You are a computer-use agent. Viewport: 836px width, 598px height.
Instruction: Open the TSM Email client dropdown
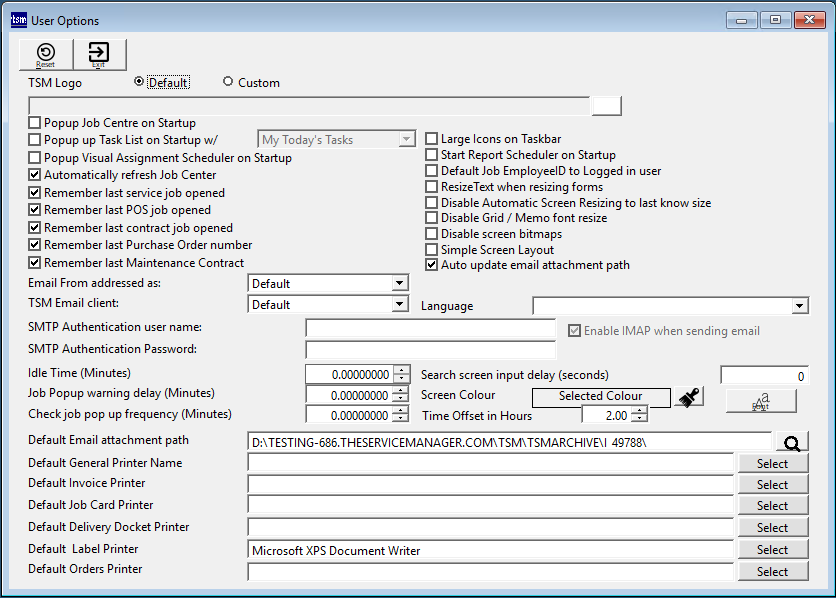tap(400, 305)
